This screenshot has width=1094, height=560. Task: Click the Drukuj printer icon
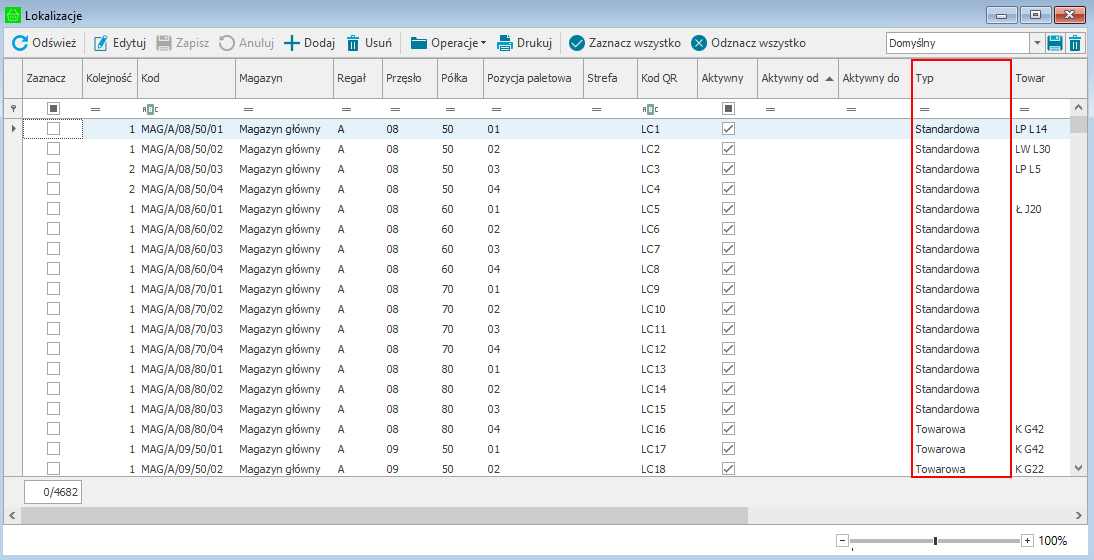tap(505, 43)
